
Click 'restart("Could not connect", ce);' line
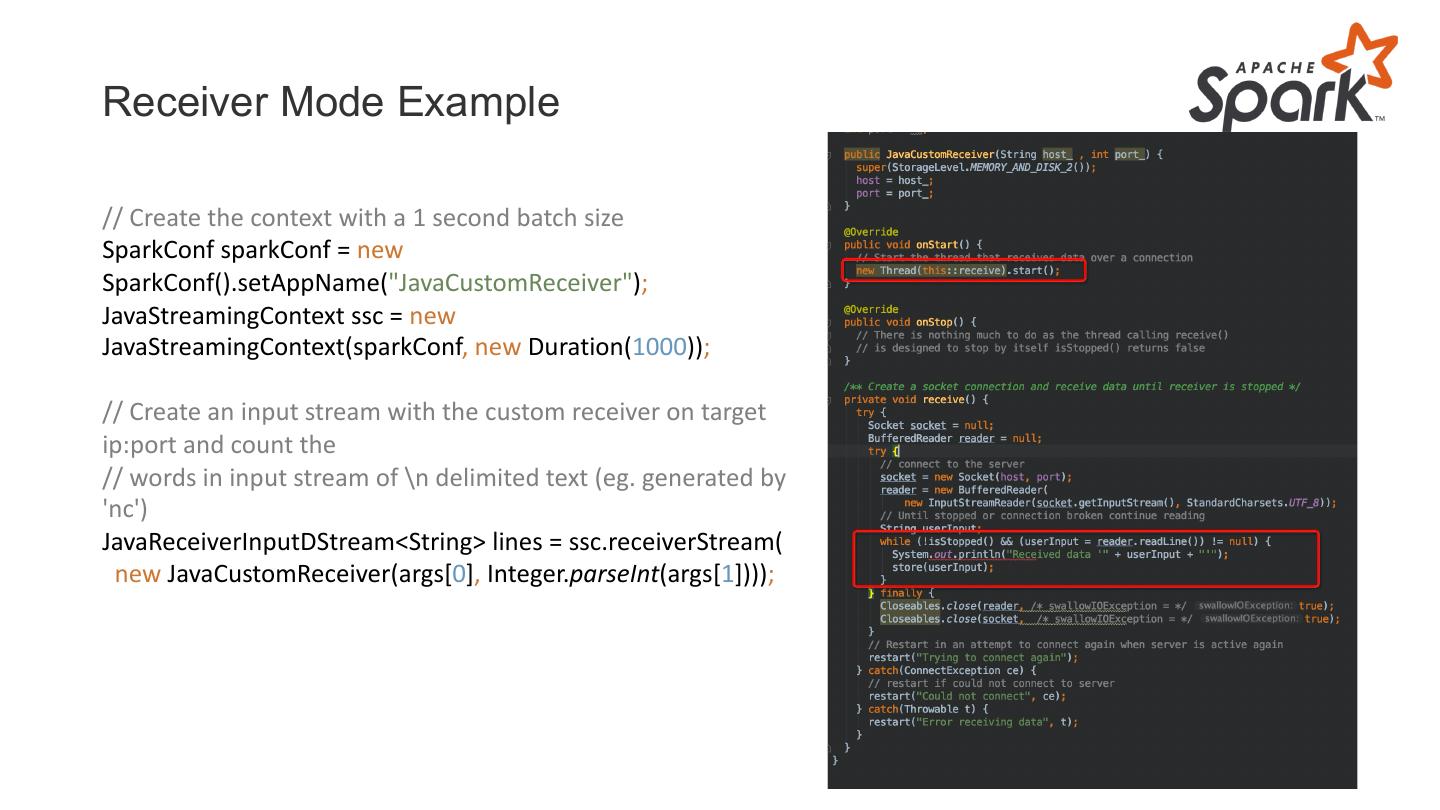point(967,696)
